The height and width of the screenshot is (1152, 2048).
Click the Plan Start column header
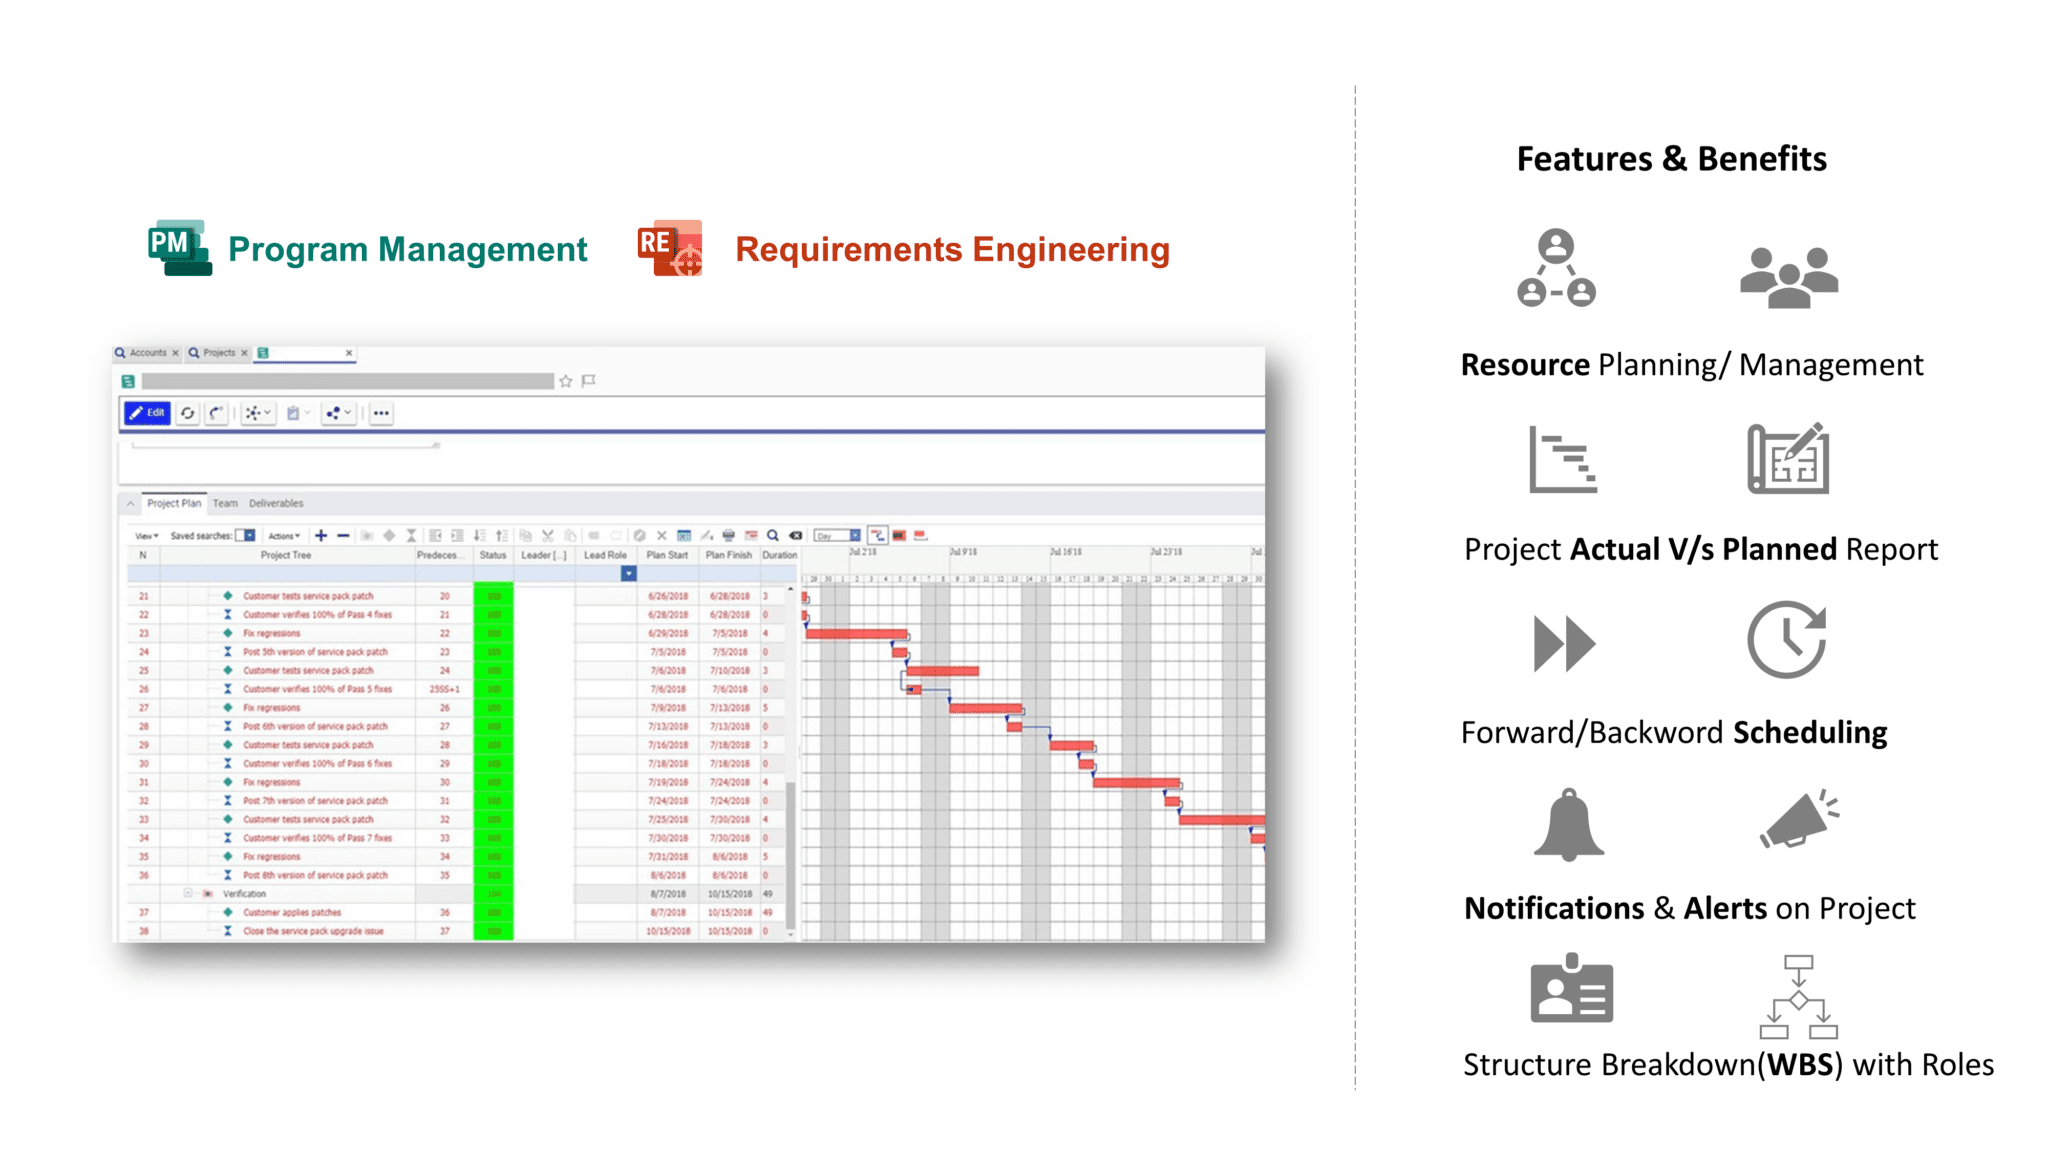point(667,555)
